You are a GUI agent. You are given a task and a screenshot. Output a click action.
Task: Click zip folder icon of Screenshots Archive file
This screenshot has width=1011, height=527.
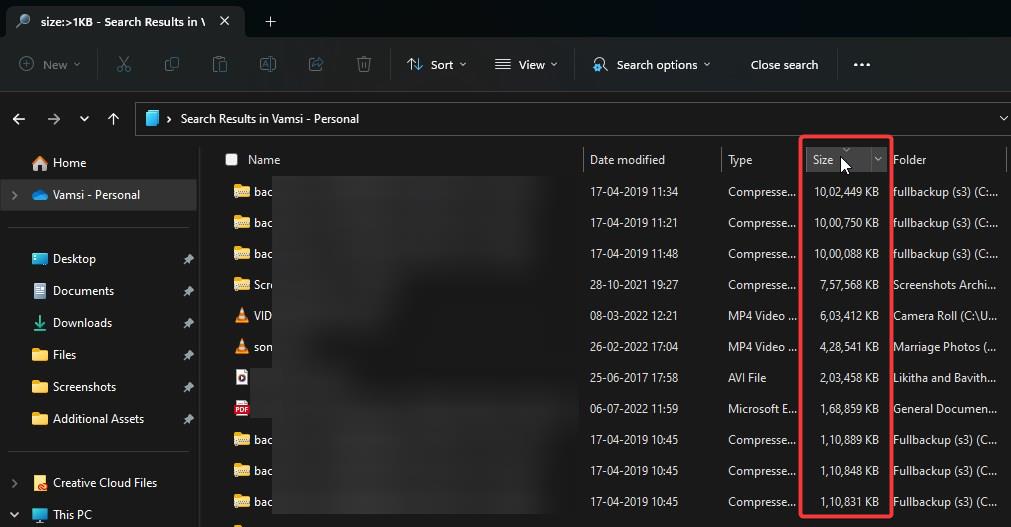click(x=242, y=284)
